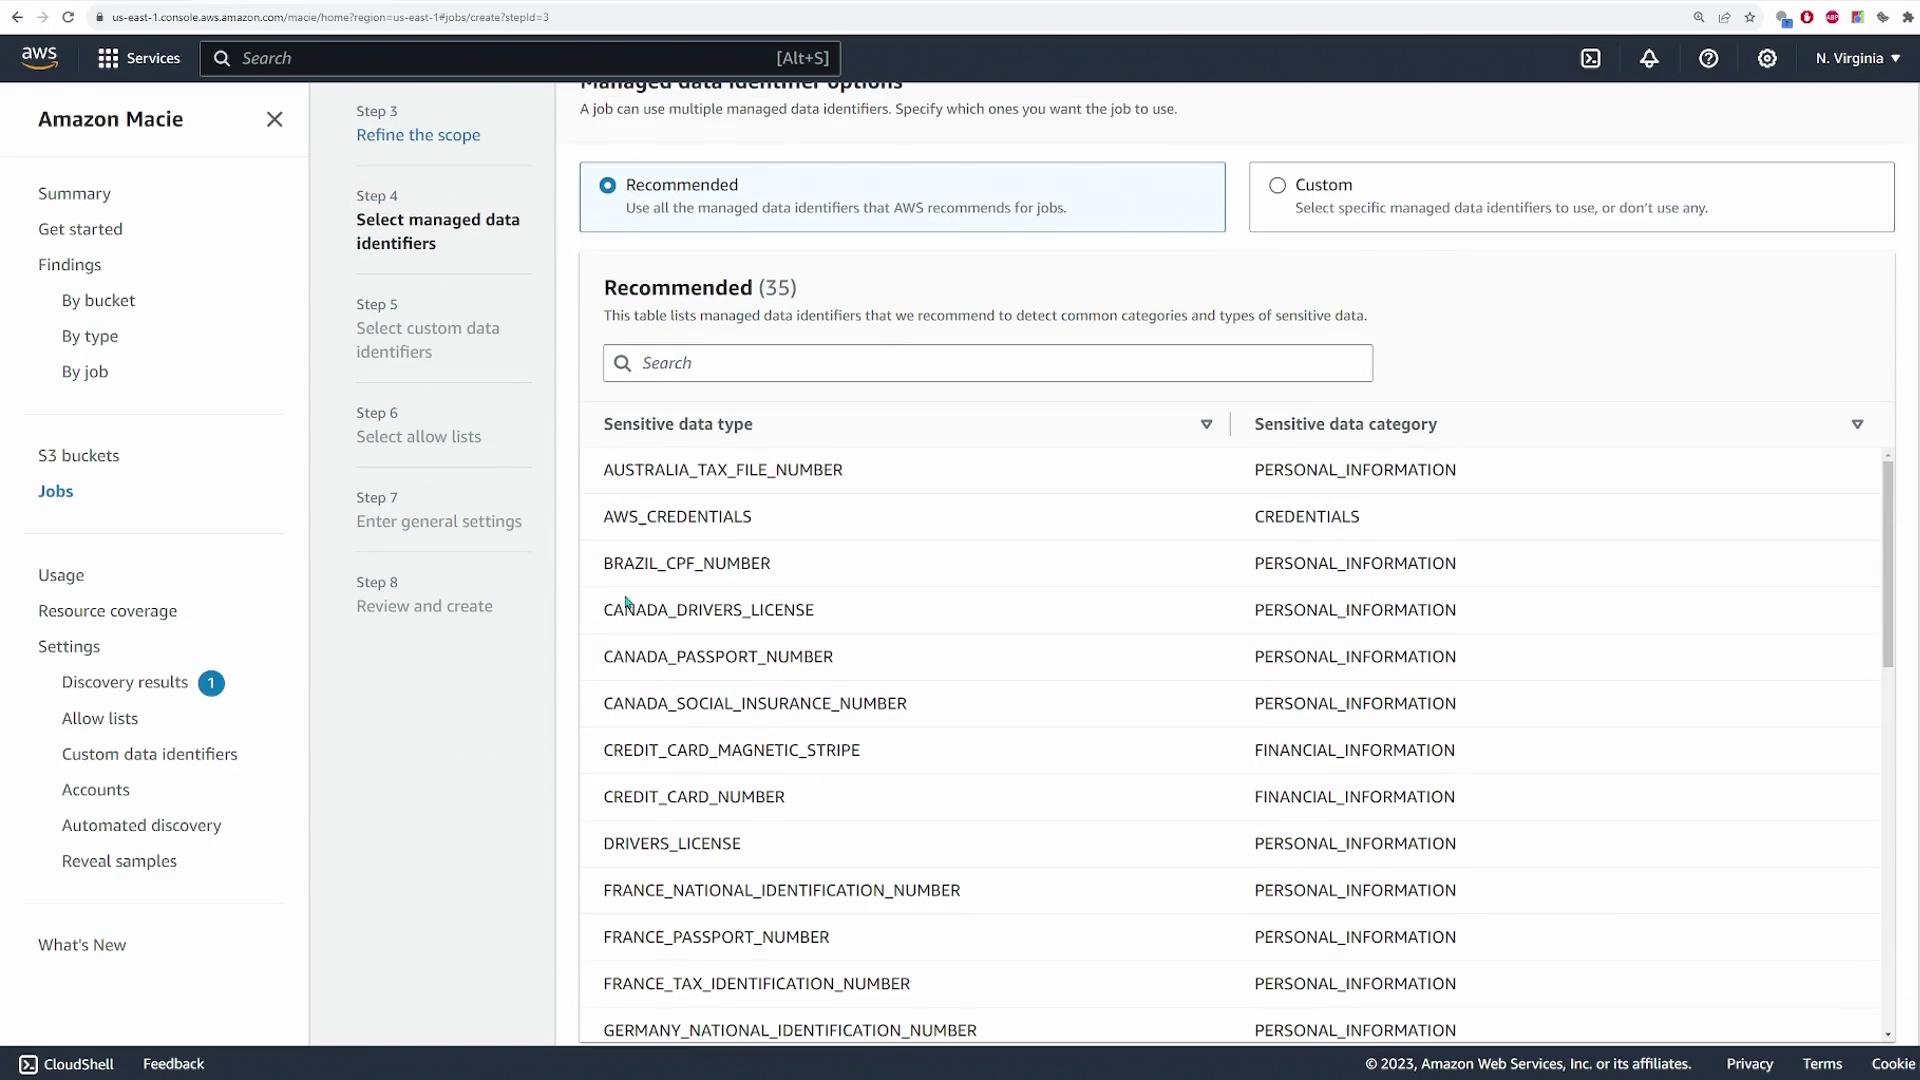Bookmark page with star icon
Screen dimensions: 1920x1080
(x=1750, y=17)
